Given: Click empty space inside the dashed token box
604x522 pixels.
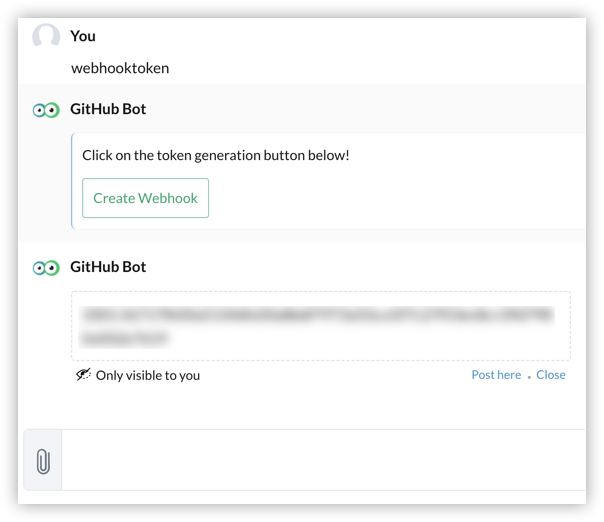Looking at the screenshot, I should pos(400,343).
